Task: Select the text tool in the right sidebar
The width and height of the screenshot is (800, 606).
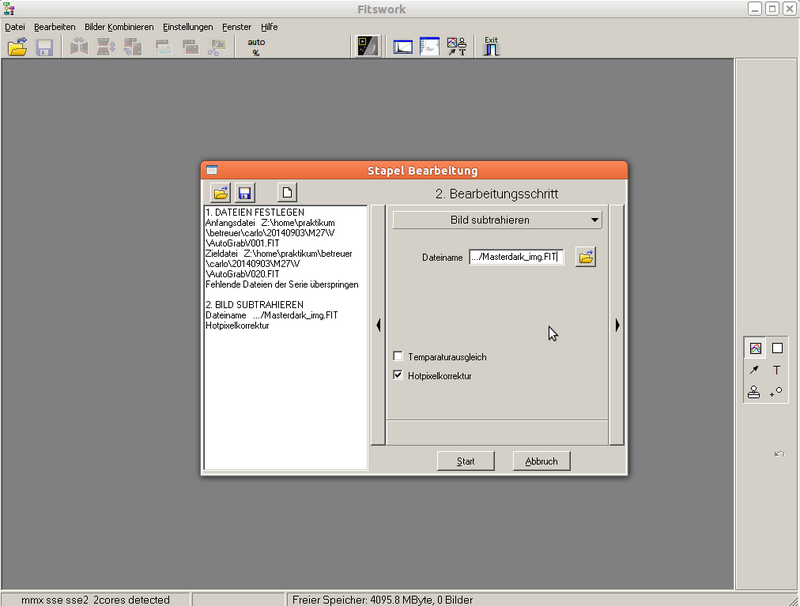Action: coord(777,369)
